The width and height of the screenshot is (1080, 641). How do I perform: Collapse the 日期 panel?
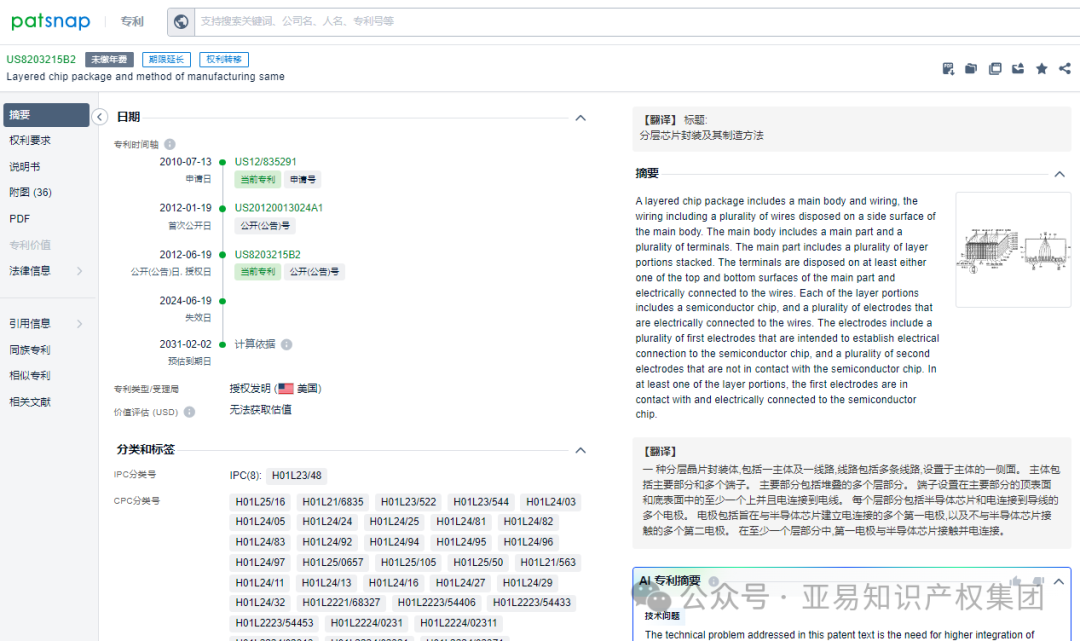(x=580, y=117)
